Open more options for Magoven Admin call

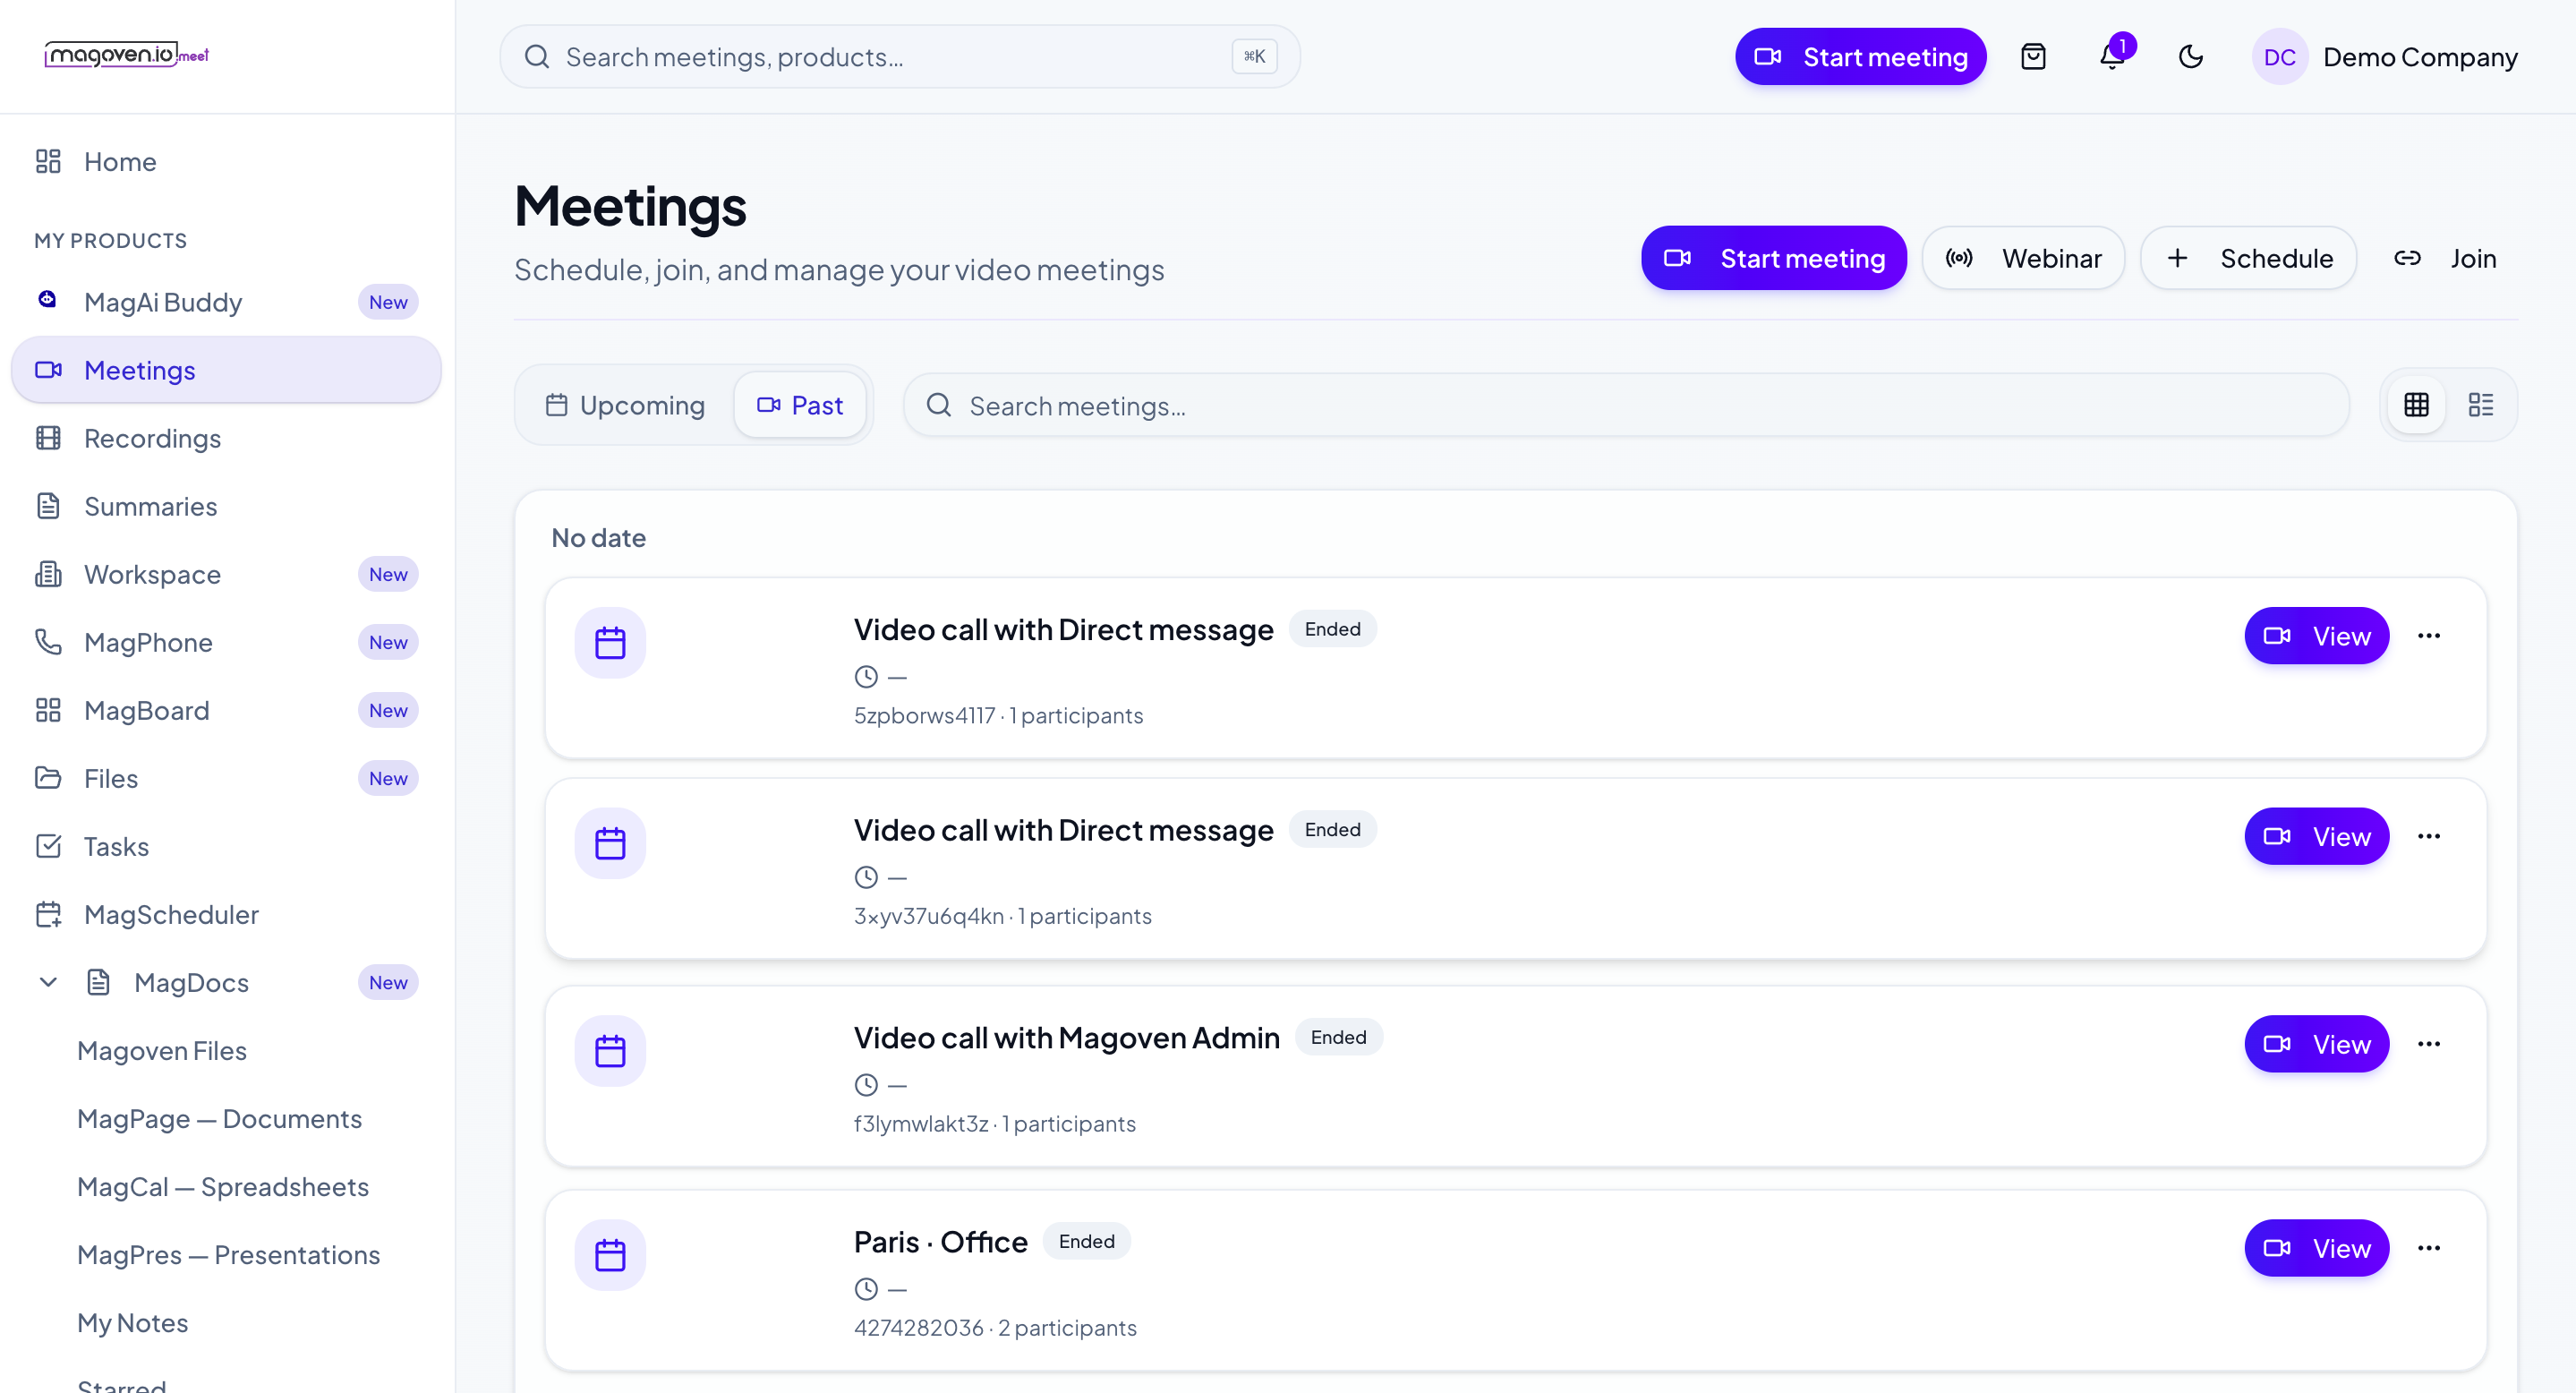click(x=2429, y=1044)
